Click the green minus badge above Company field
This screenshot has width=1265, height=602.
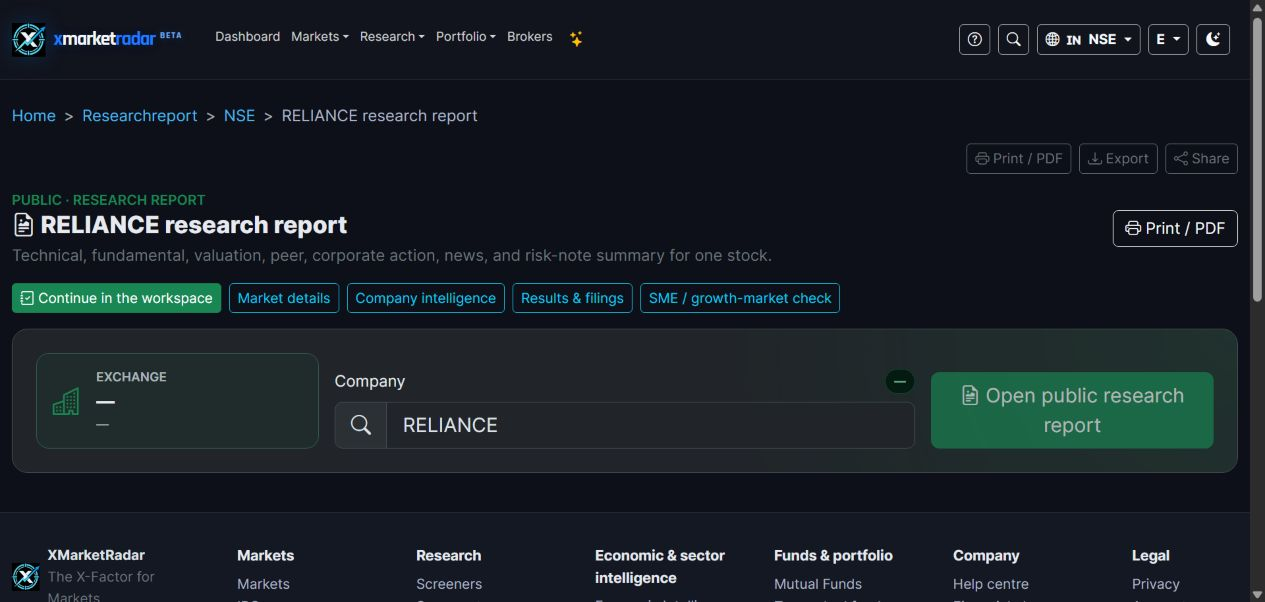[x=899, y=381]
